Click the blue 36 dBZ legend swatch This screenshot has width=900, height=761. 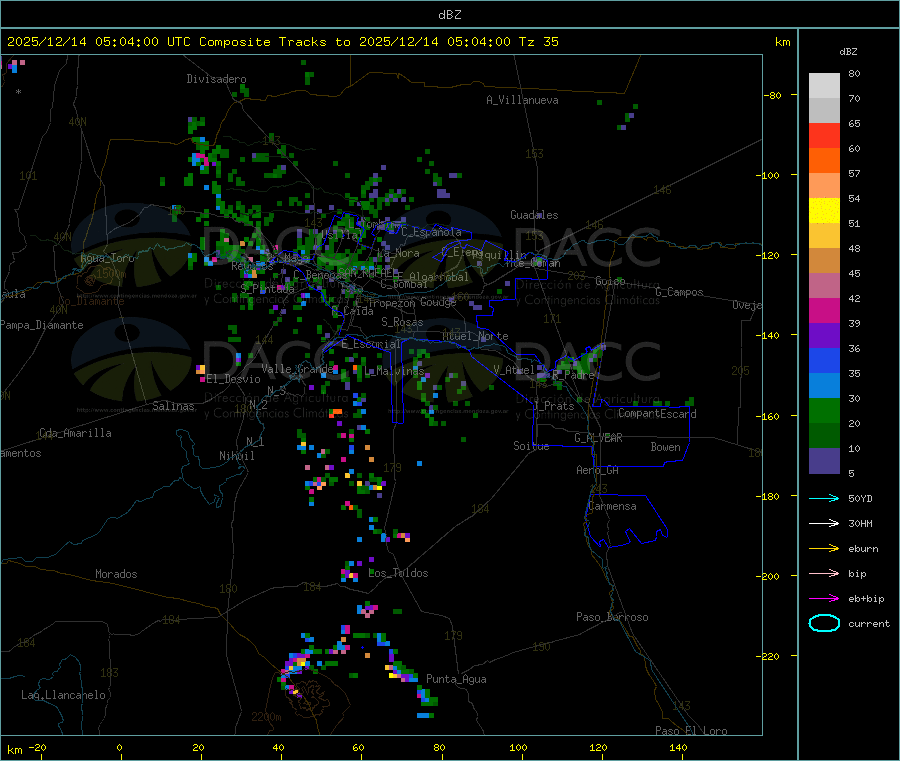[x=824, y=360]
